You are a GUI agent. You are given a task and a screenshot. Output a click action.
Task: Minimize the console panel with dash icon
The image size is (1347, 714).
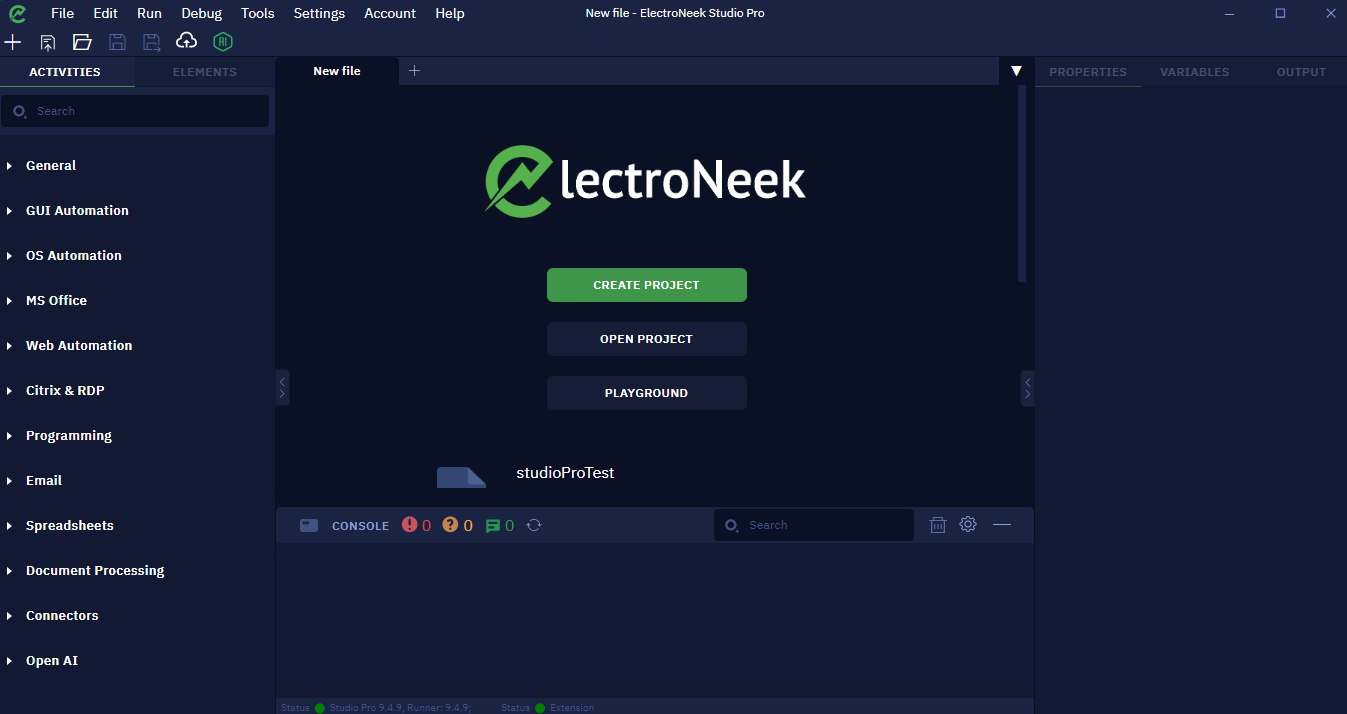tap(1002, 524)
